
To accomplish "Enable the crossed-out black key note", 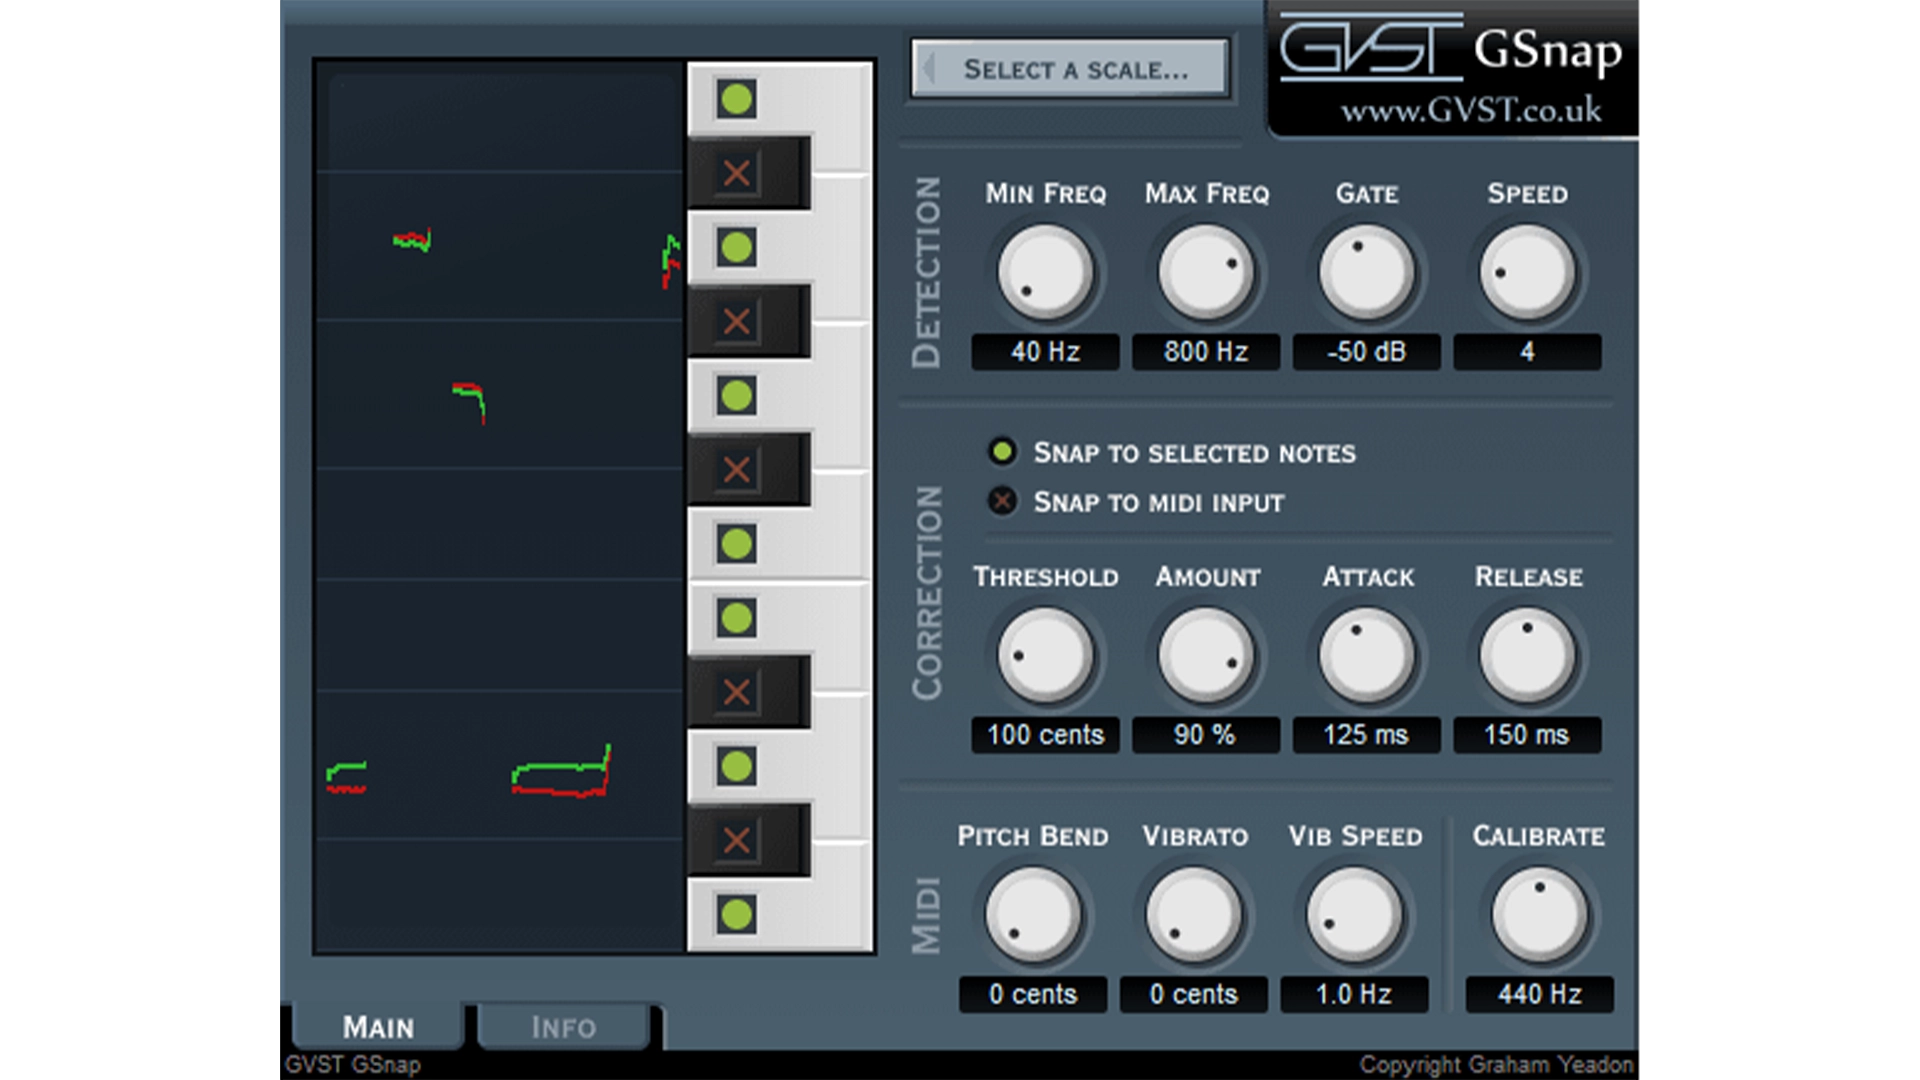I will [737, 173].
